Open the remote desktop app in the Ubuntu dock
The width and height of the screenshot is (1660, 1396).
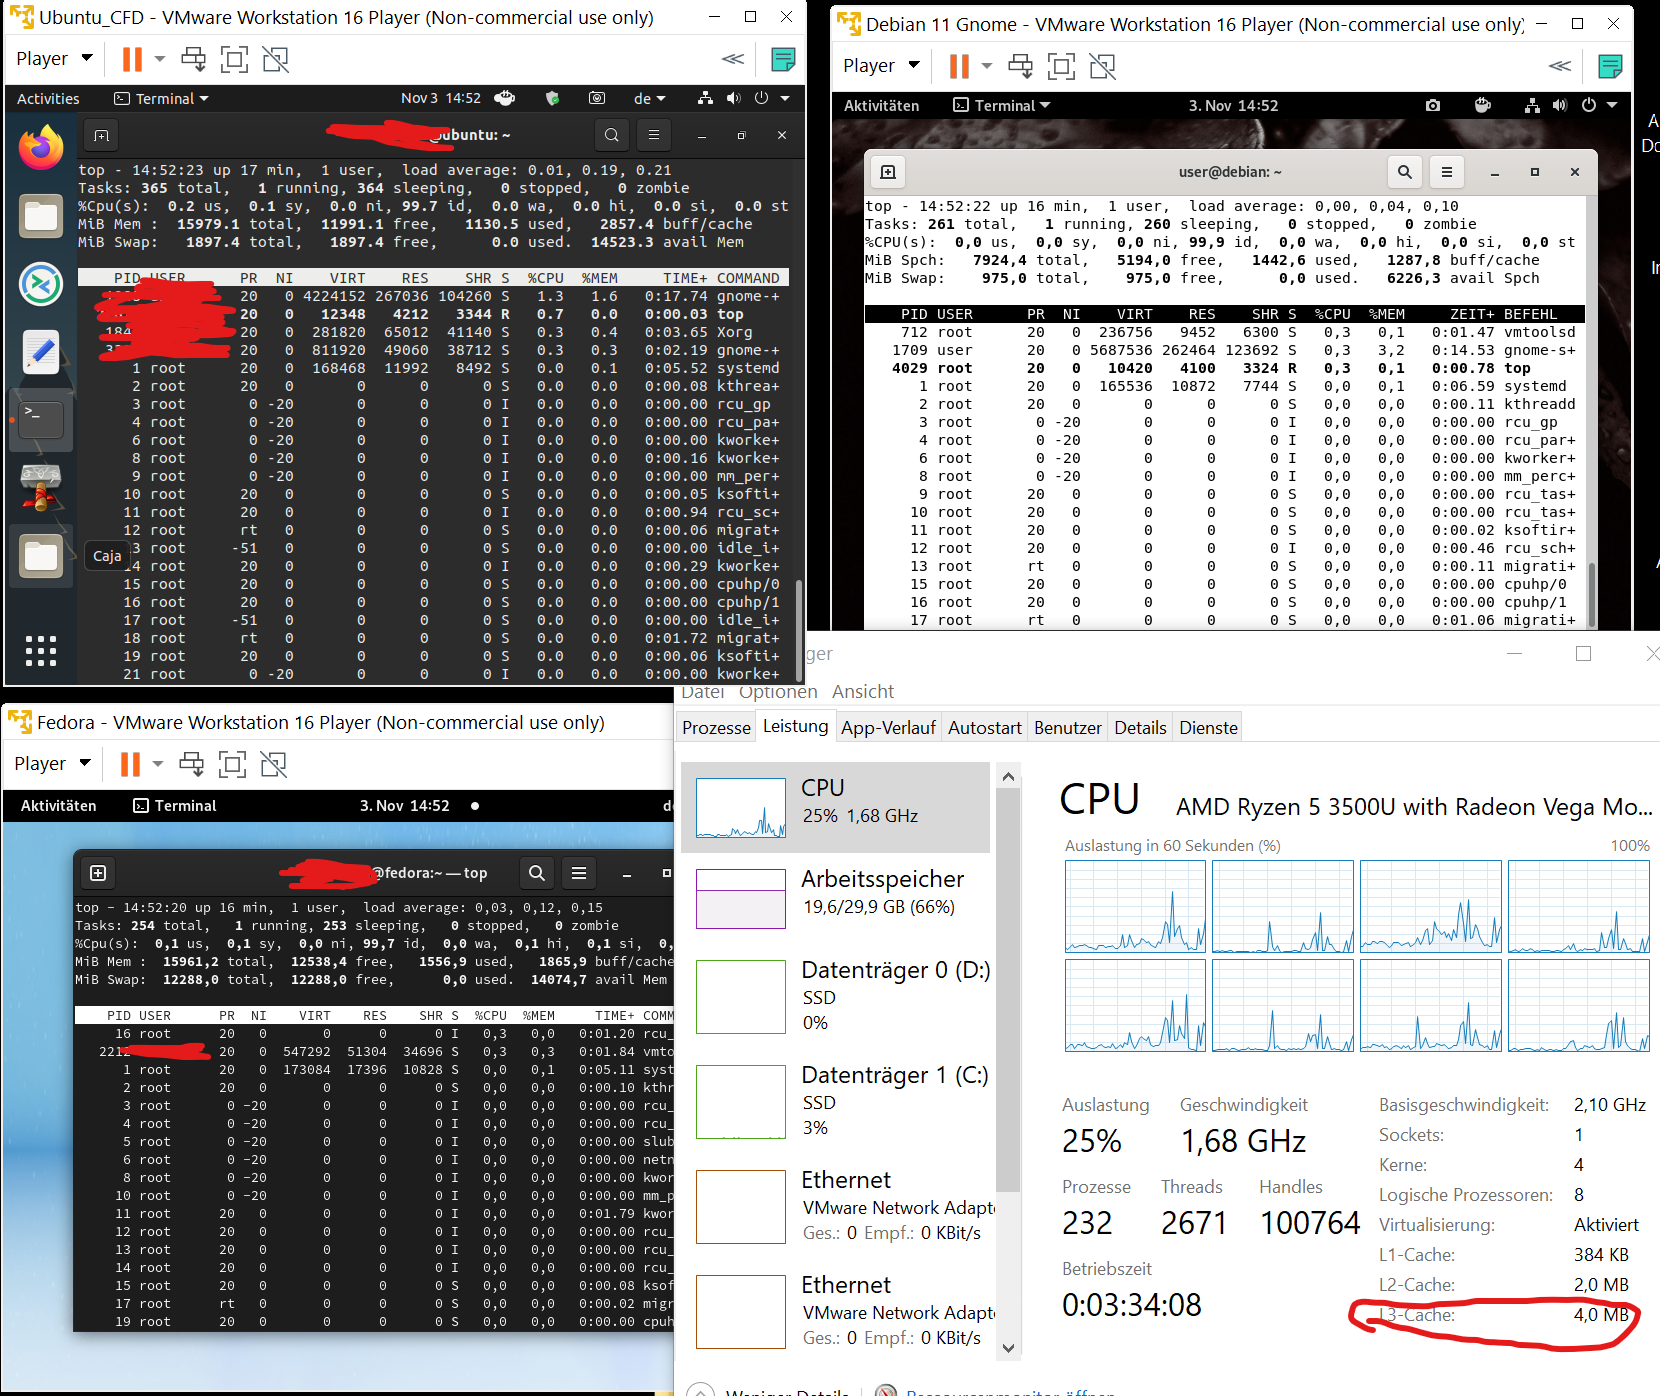pos(41,284)
